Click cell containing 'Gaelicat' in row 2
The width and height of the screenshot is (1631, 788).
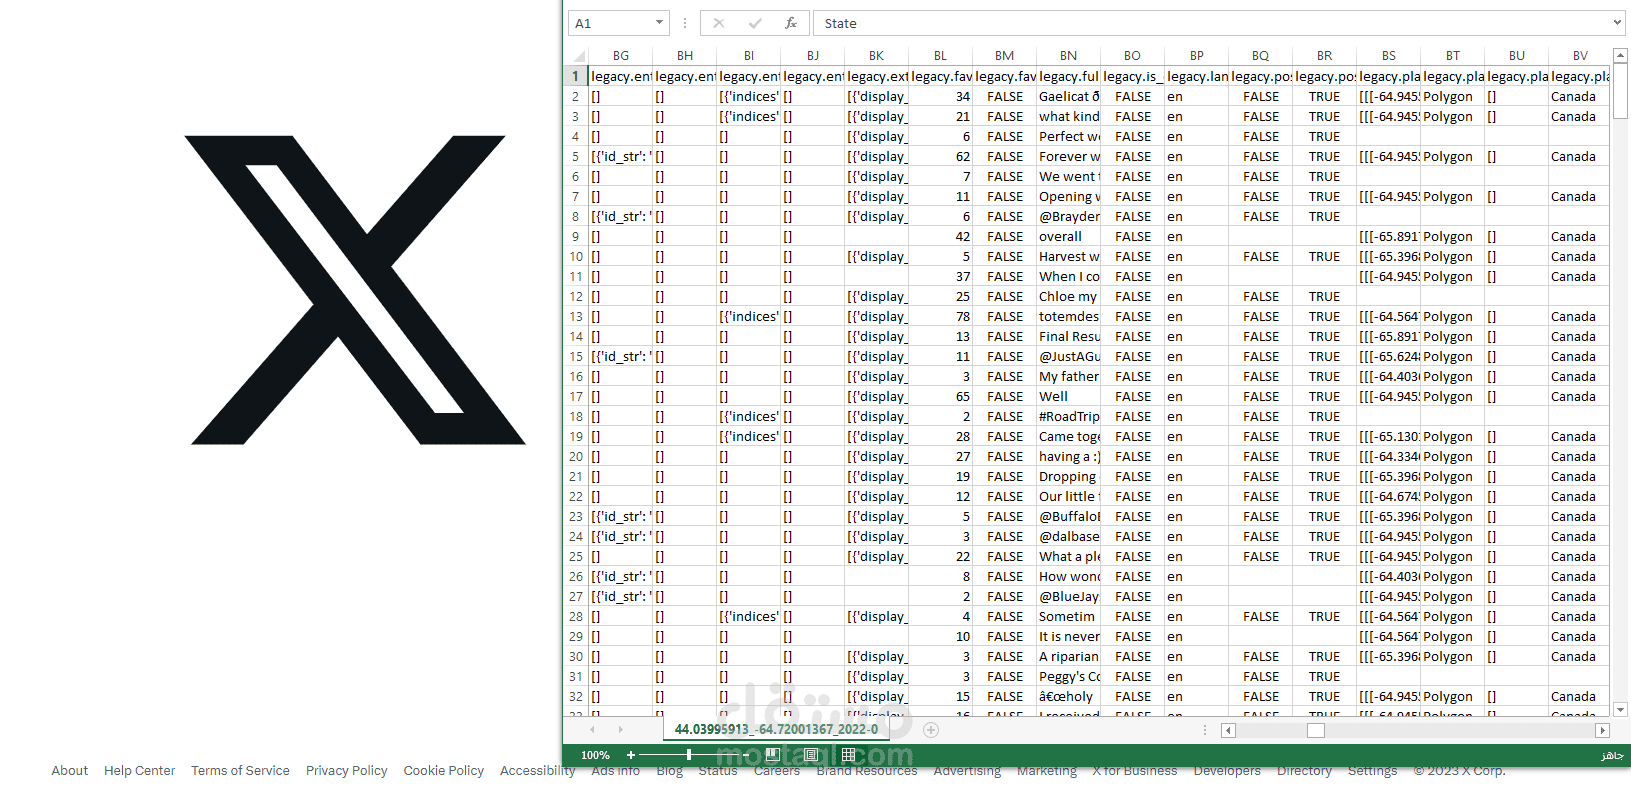pos(1068,96)
